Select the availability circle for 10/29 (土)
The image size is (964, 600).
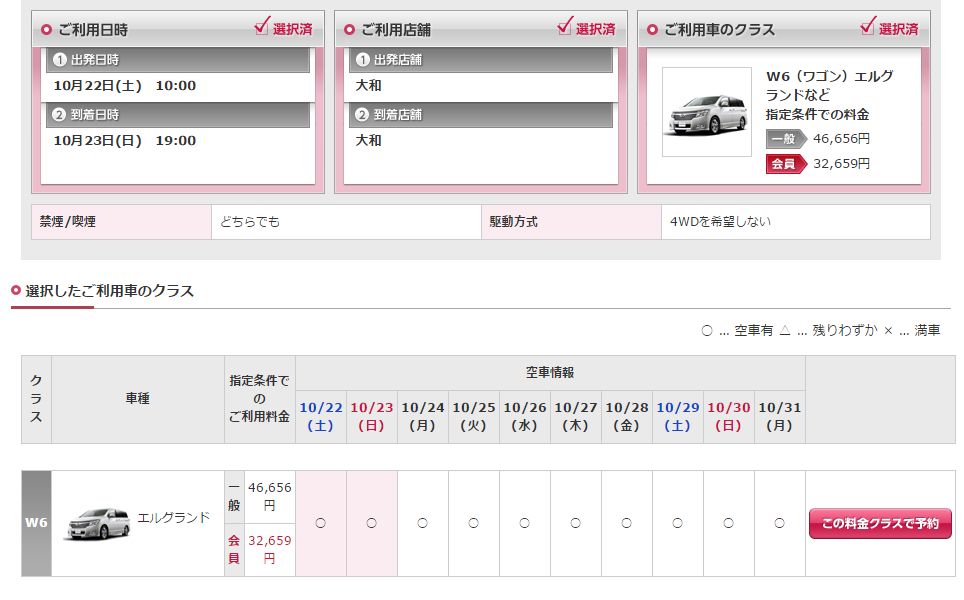coord(678,523)
